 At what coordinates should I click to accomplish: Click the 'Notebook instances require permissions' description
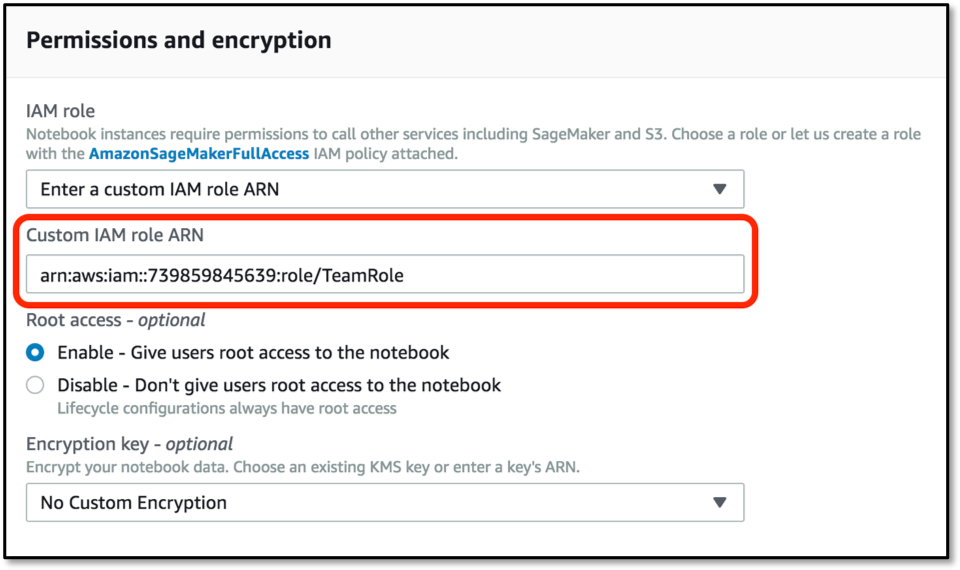coord(473,144)
